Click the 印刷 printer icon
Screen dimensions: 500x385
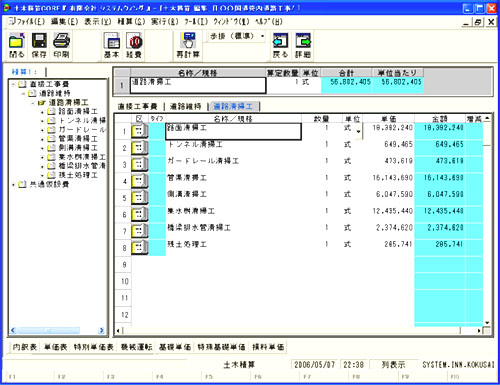(x=61, y=41)
